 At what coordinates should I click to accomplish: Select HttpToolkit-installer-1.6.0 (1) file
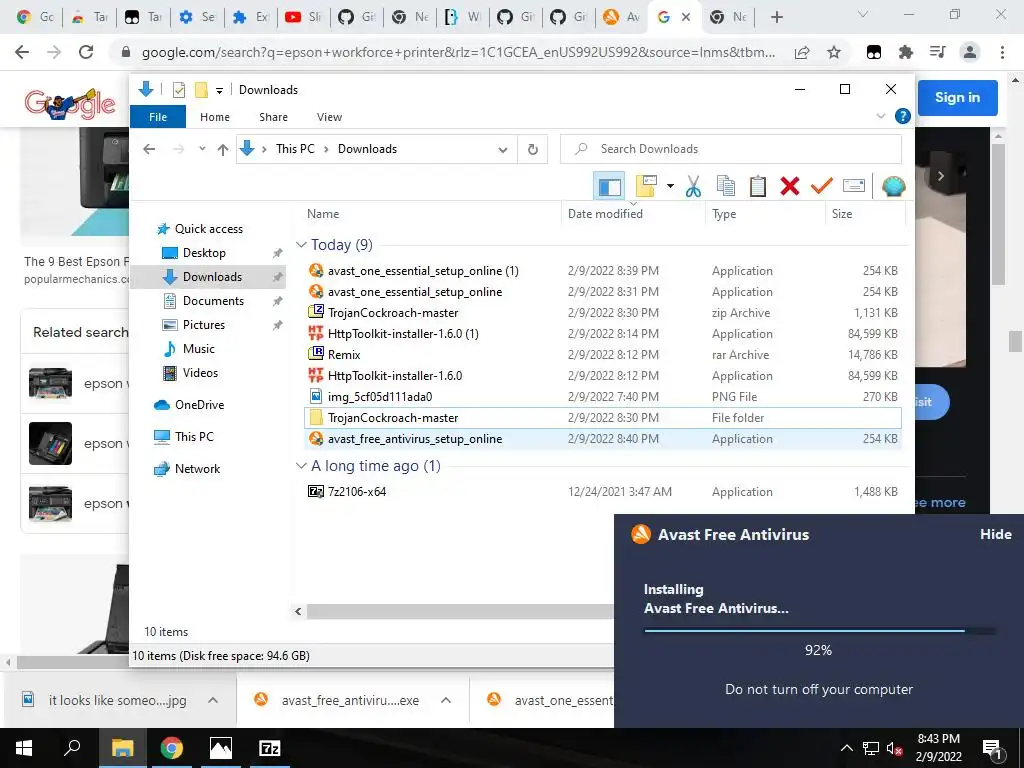[602, 334]
